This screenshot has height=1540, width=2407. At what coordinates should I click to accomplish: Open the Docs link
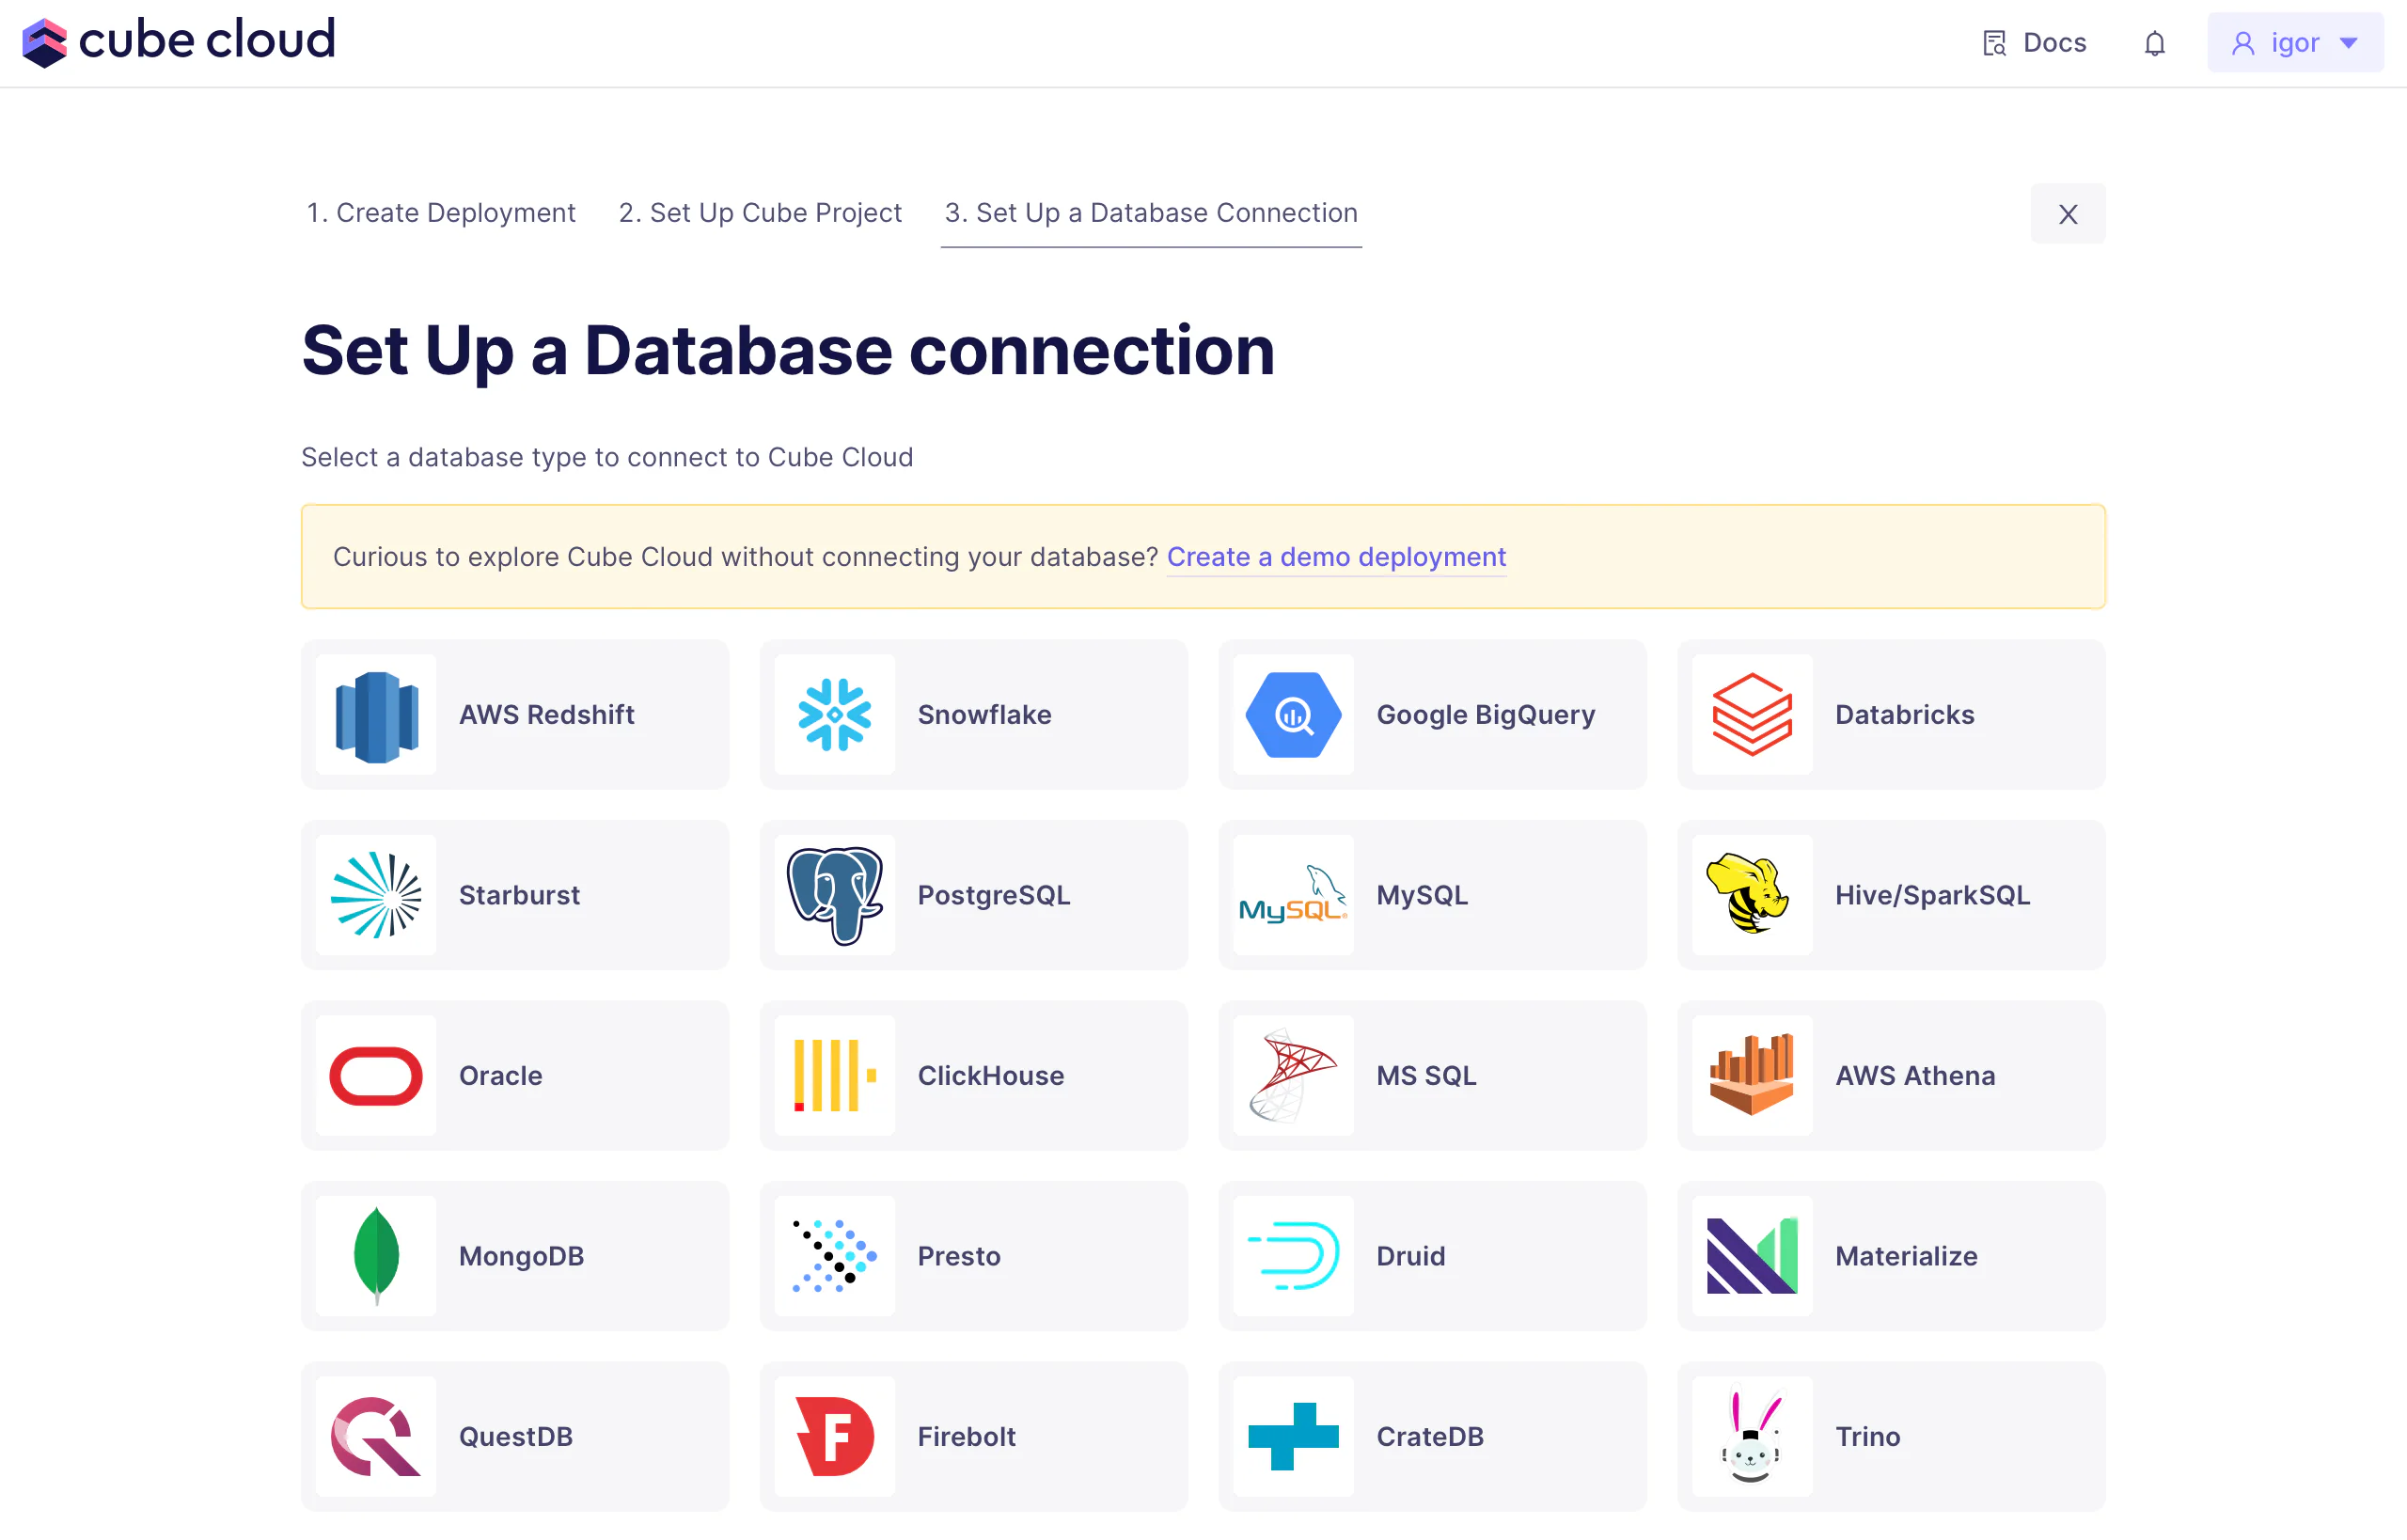[2035, 43]
